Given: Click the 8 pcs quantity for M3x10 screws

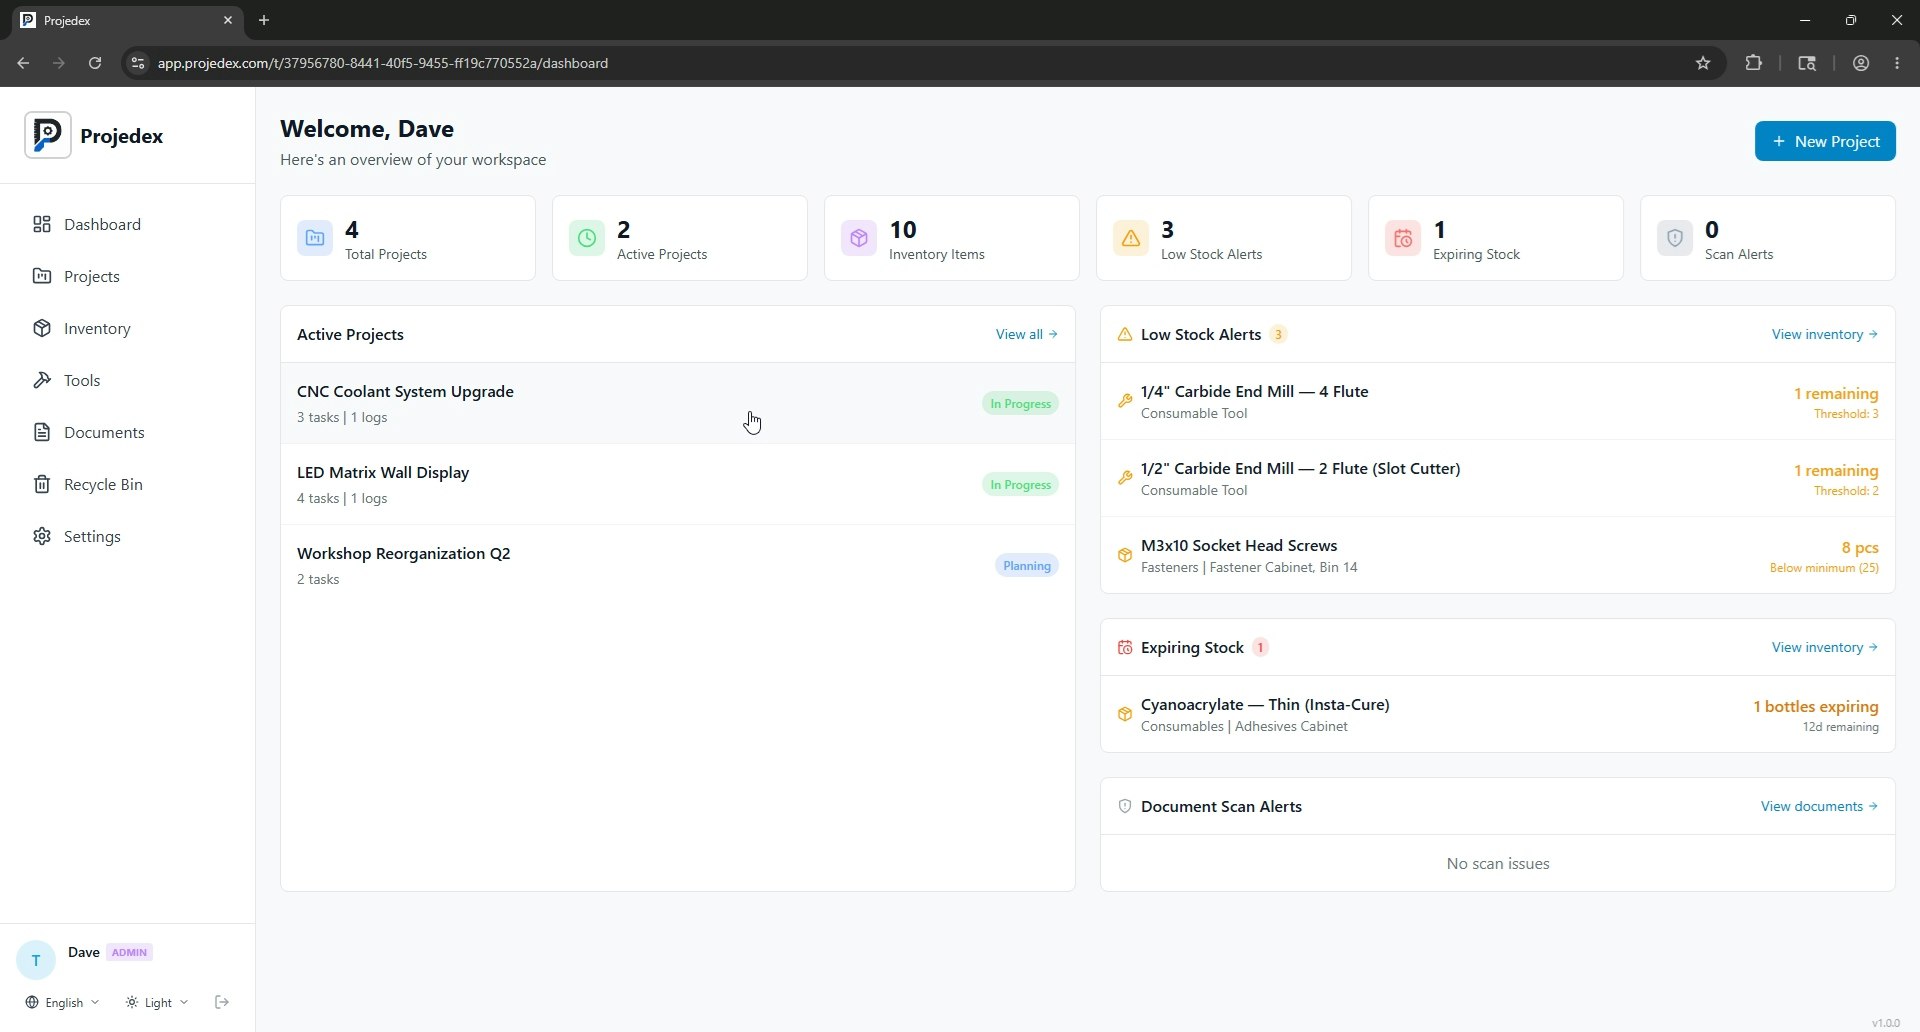Looking at the screenshot, I should pos(1859,547).
